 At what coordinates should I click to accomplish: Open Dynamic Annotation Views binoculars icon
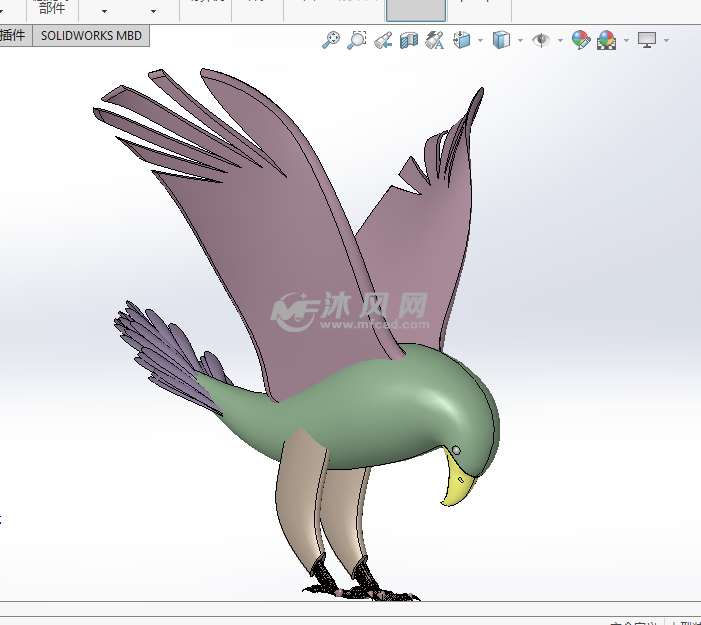[x=434, y=40]
